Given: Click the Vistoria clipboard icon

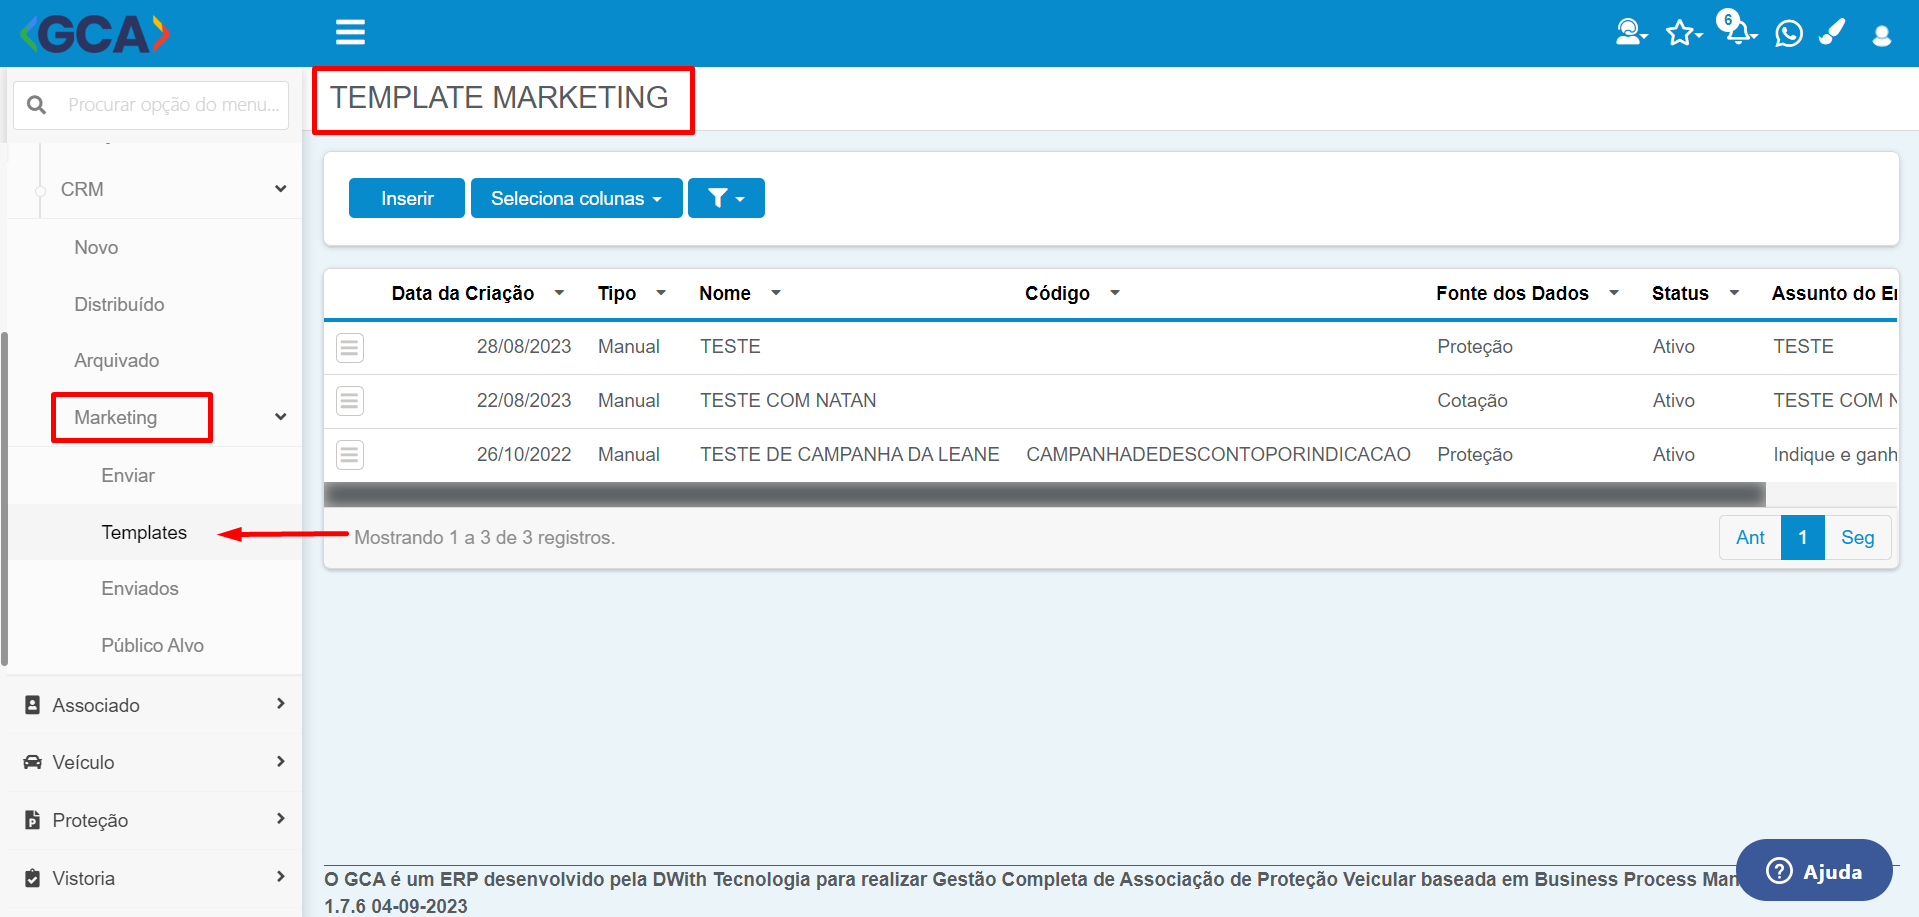Looking at the screenshot, I should point(32,878).
